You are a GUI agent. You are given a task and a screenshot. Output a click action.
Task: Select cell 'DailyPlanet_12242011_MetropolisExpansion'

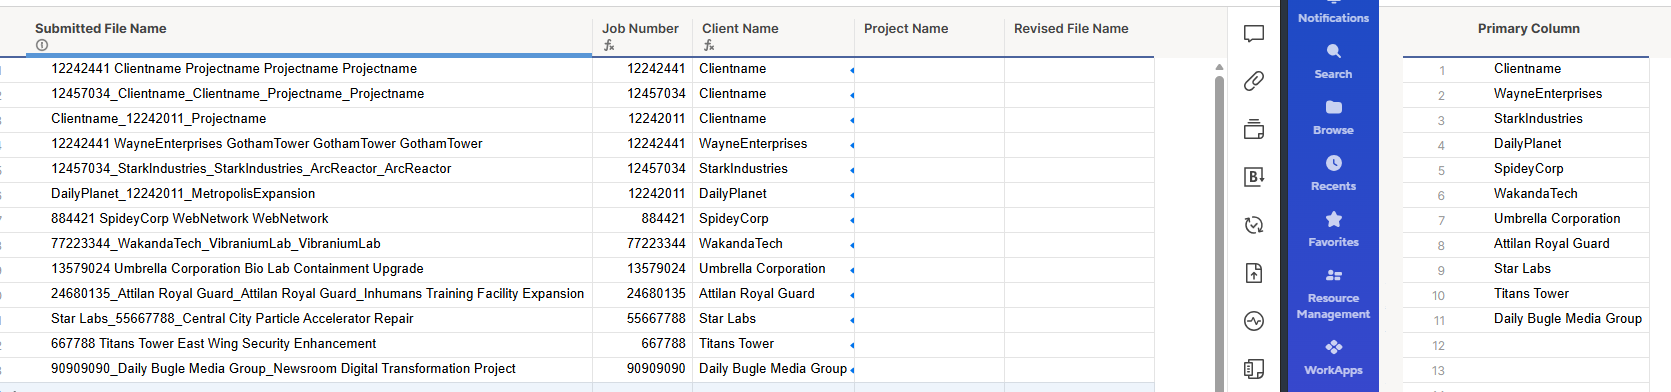[x=309, y=194]
